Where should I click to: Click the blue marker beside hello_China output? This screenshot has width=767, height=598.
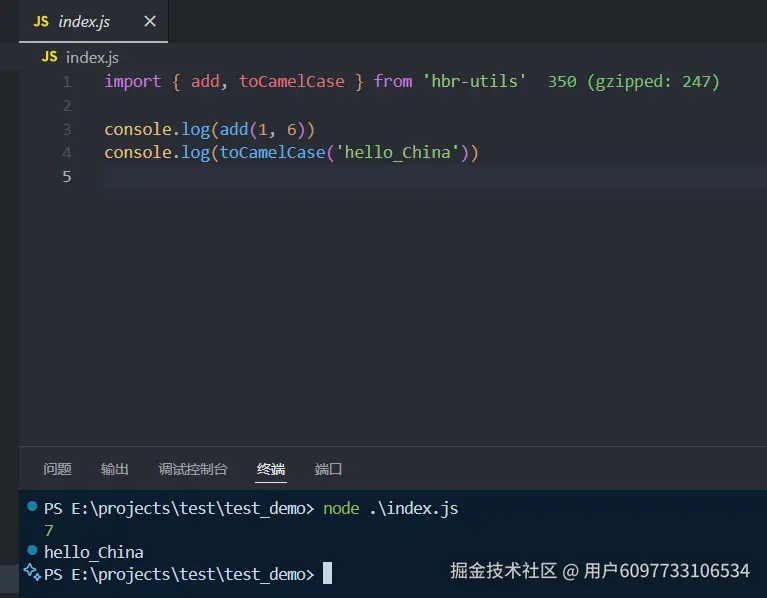[x=32, y=550]
